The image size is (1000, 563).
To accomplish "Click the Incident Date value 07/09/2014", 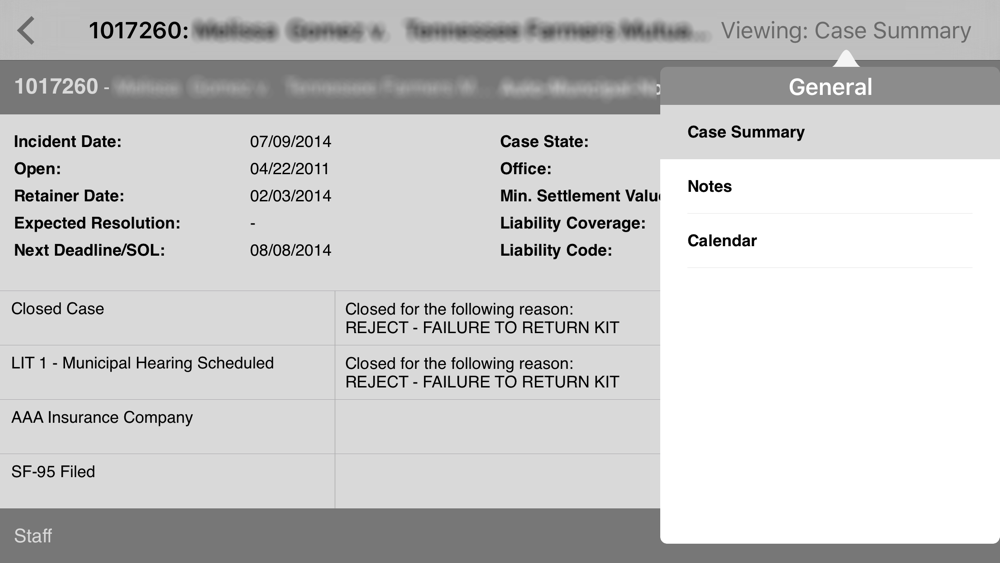I will coord(290,142).
